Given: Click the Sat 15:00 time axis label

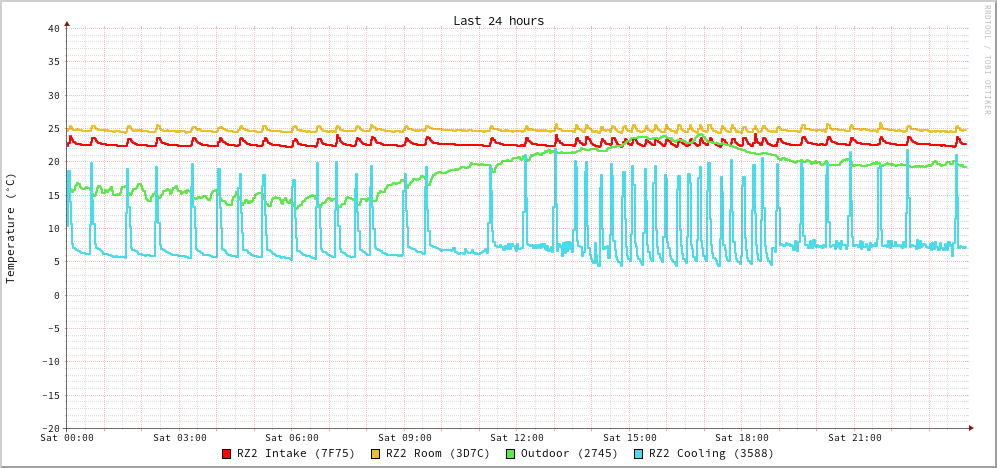Looking at the screenshot, I should [x=630, y=438].
